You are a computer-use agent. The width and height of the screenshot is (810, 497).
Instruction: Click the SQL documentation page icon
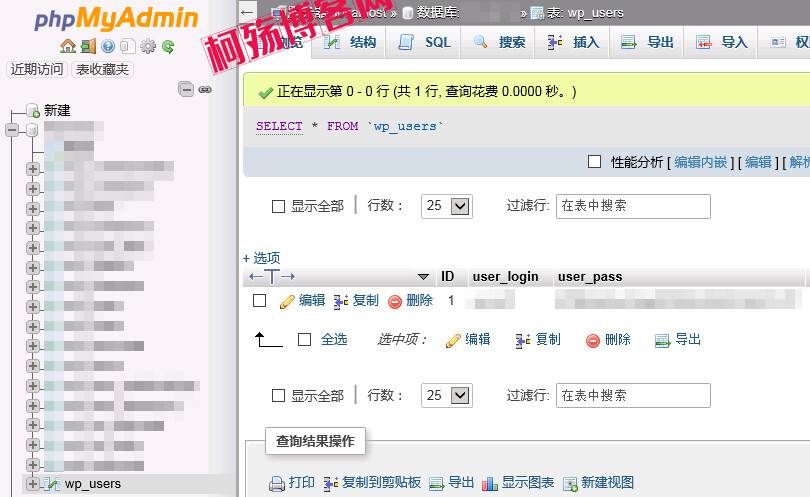pyautogui.click(x=128, y=46)
